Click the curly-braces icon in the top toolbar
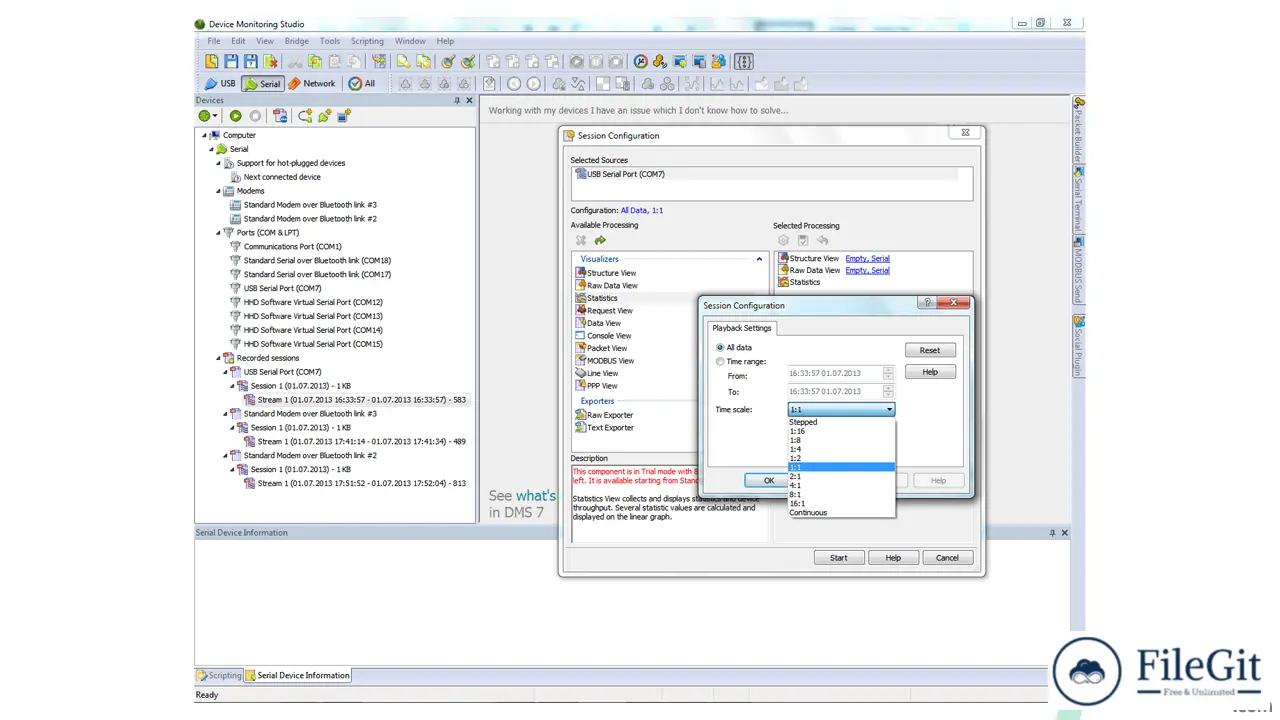 tap(744, 62)
